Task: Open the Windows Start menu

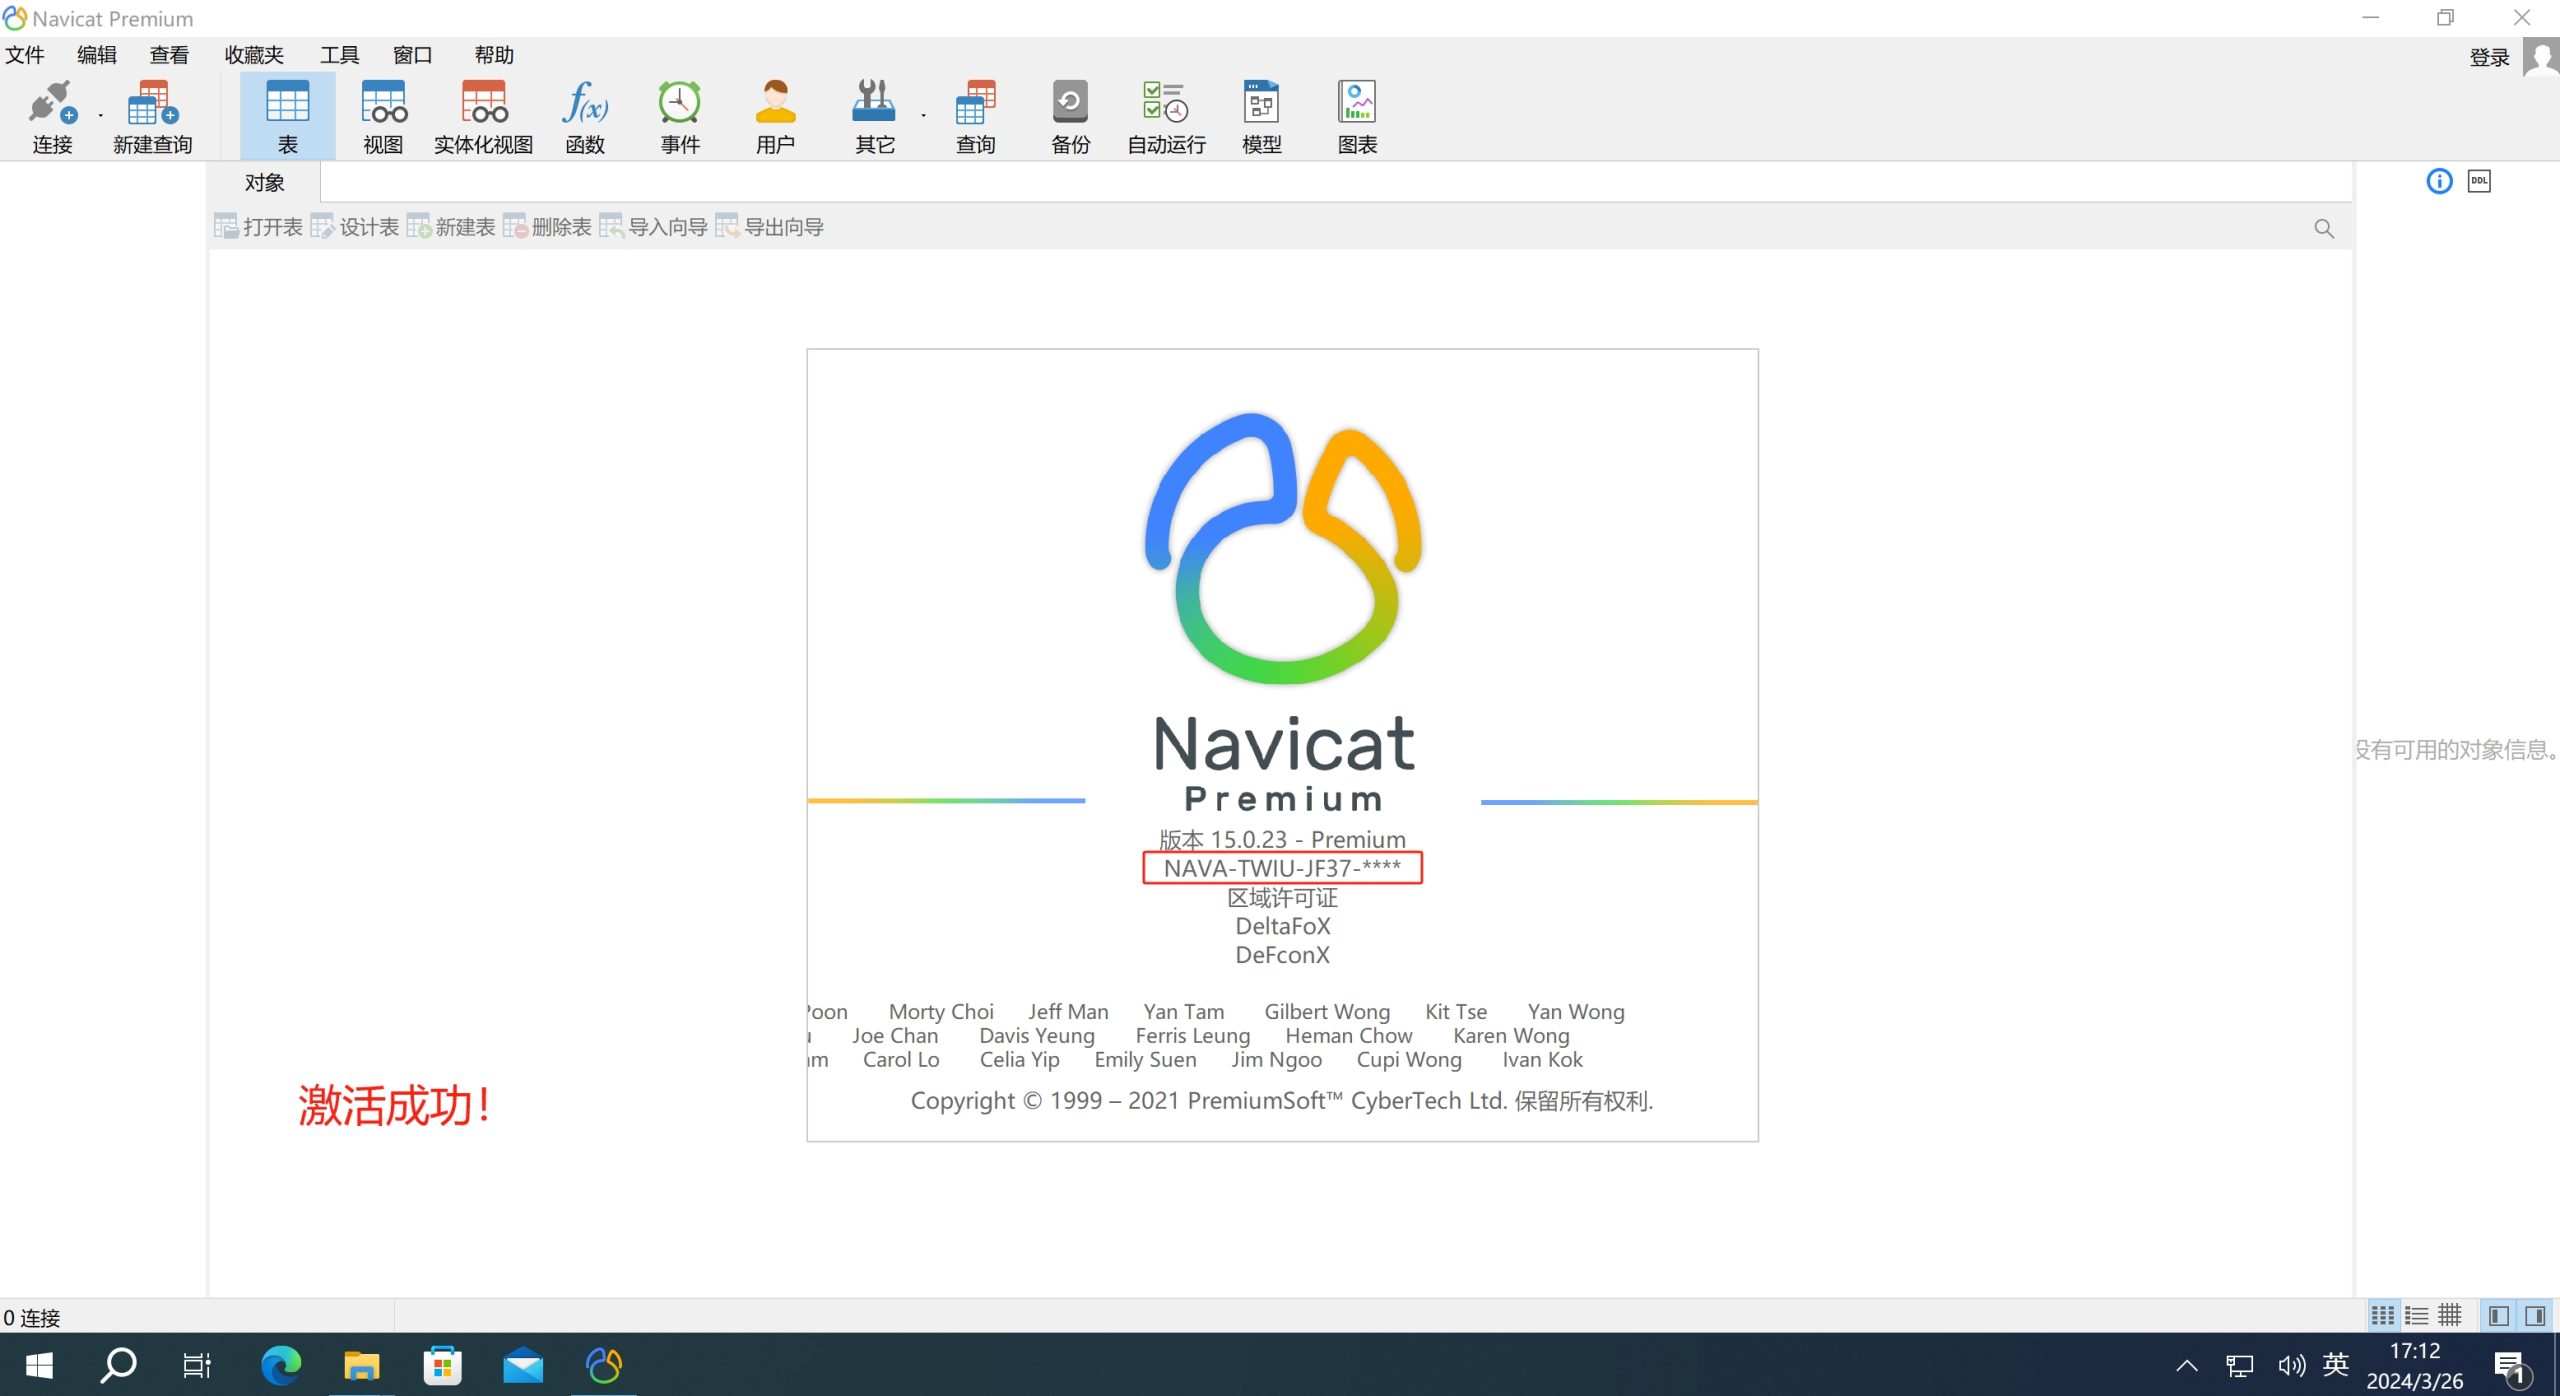Action: pos(38,1365)
